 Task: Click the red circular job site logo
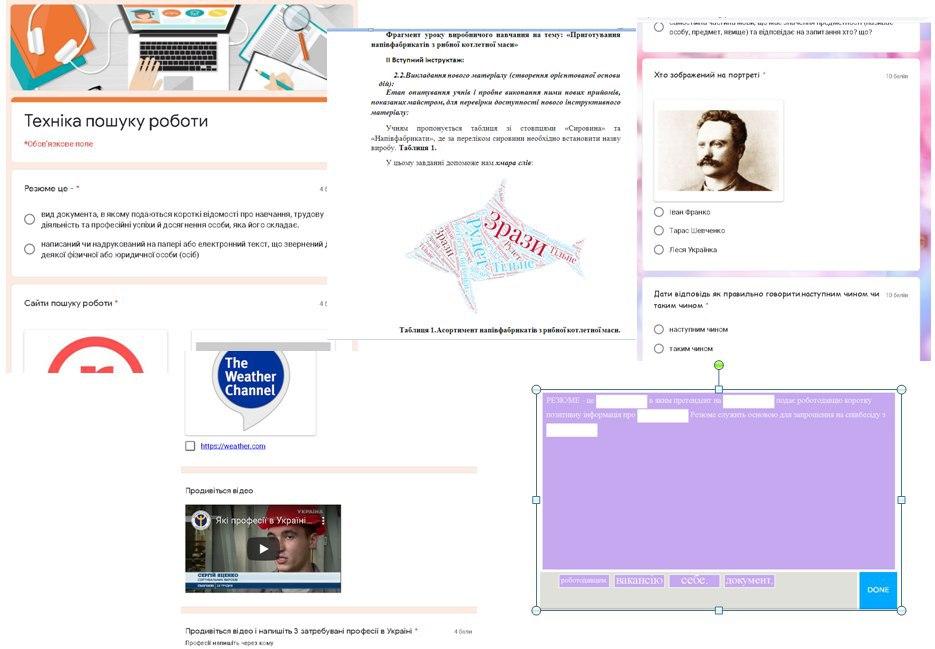click(95, 356)
